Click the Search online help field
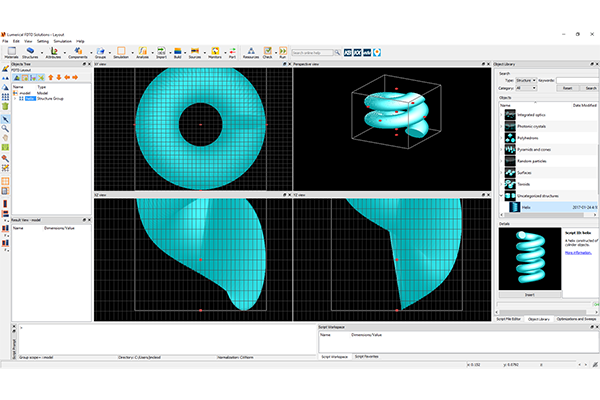Screen dimensions: 600x400 313,52
